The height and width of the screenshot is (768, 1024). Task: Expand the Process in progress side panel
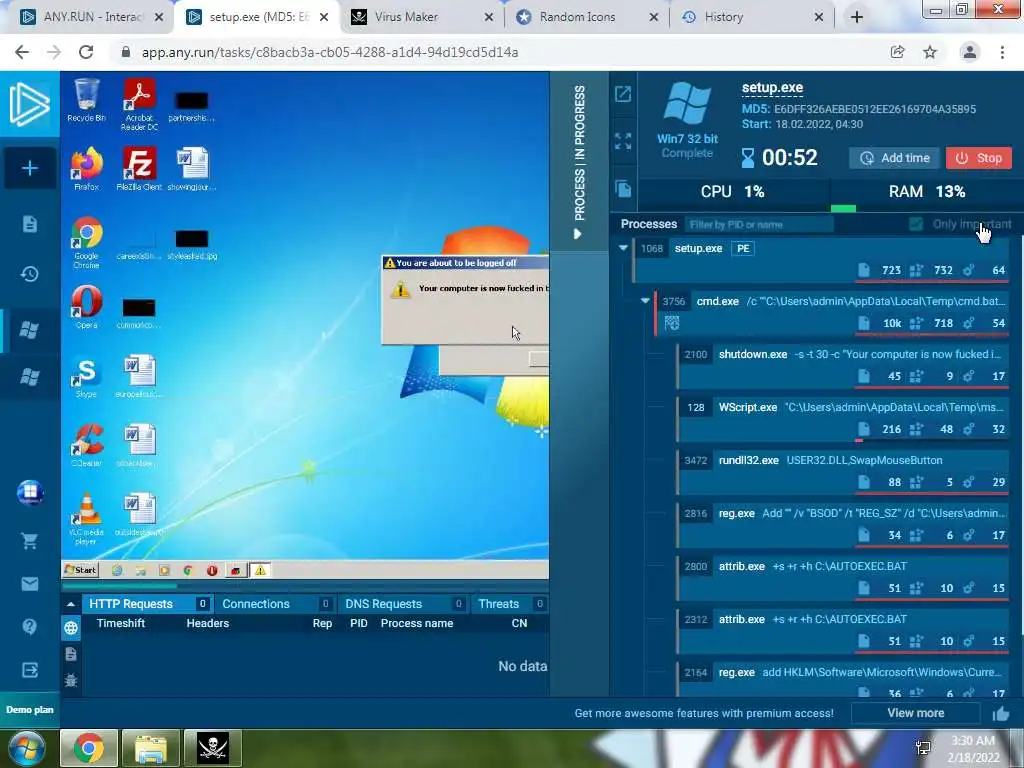click(579, 161)
